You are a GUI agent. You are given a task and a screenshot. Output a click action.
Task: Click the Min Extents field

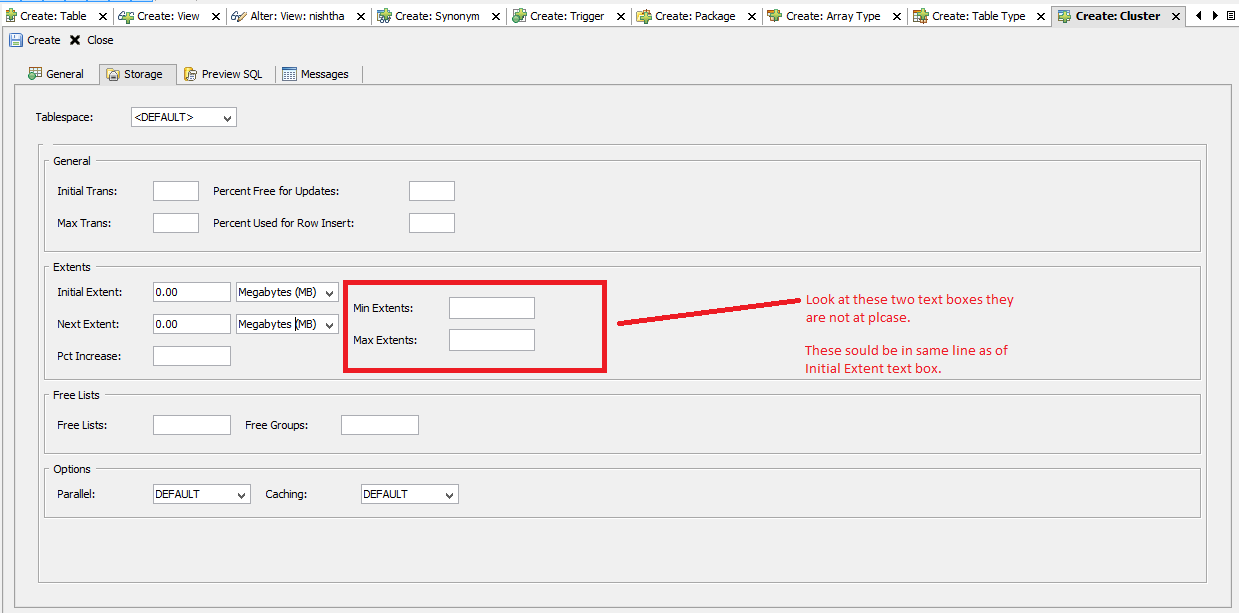tap(492, 308)
